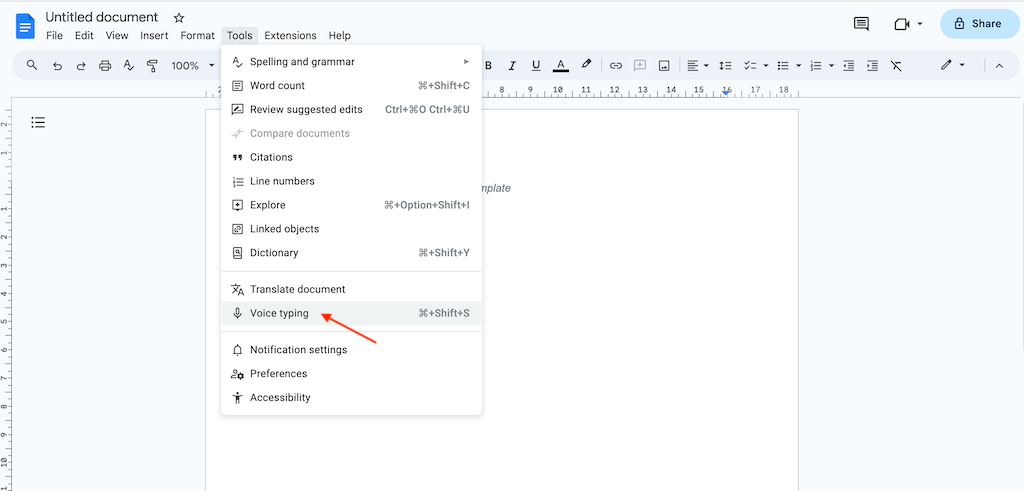This screenshot has height=491, width=1024.
Task: Click the editing mode pencil icon
Action: 946,65
